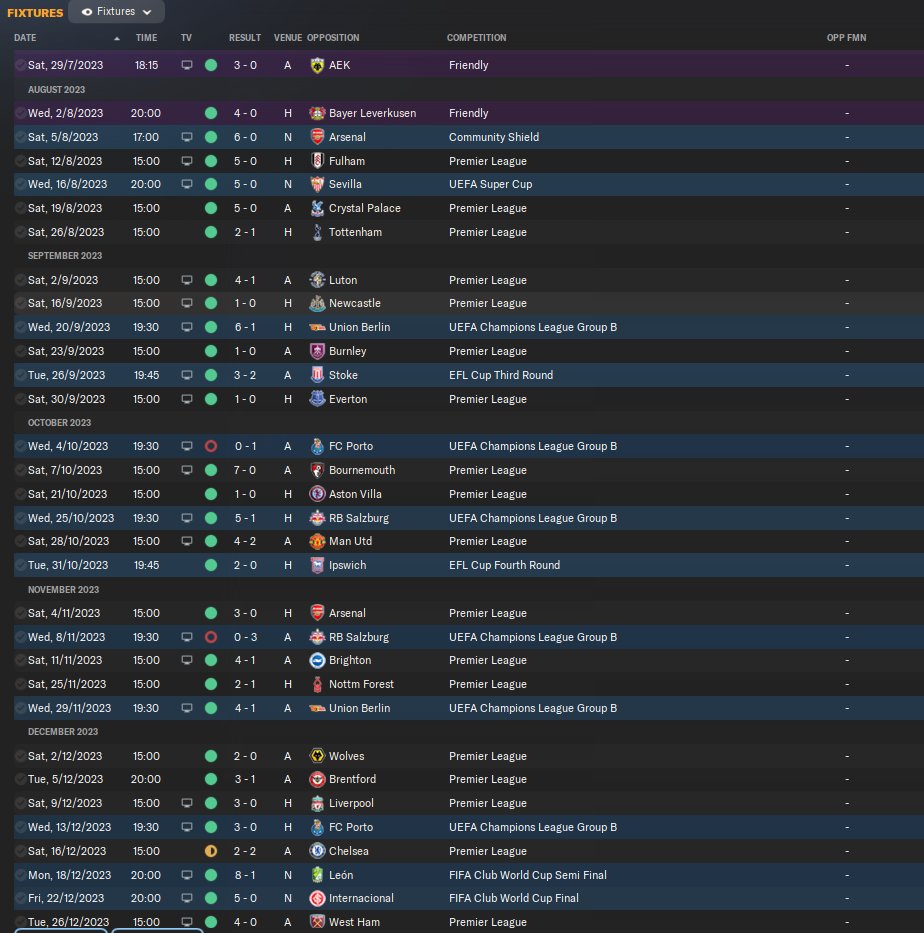Click the Bayer Leverkusen club badge
924x933 pixels.
pyautogui.click(x=317, y=113)
